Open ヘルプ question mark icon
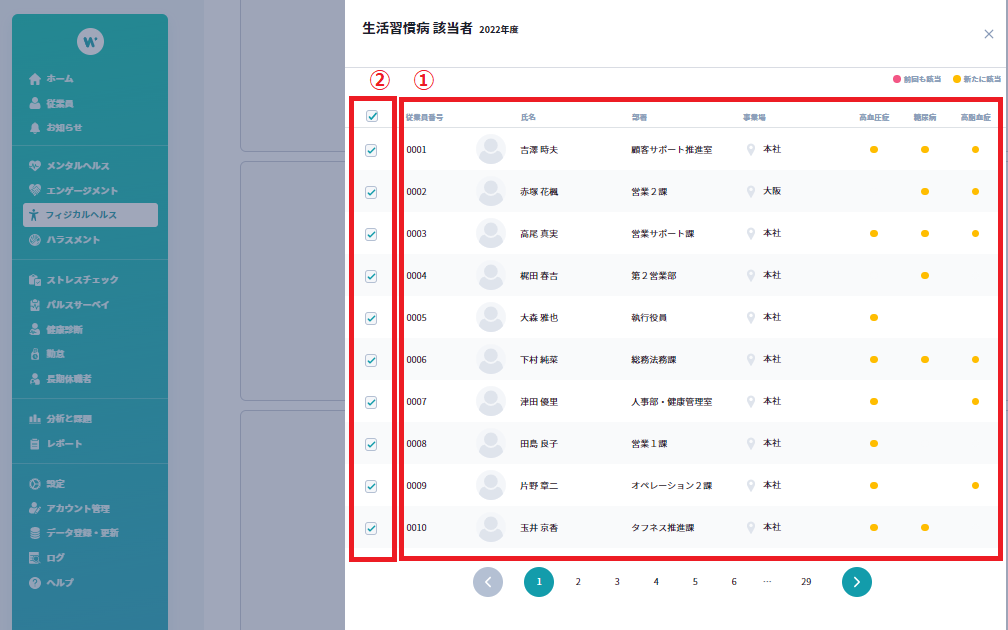Screen dimensions: 1008x630 pos(35,582)
